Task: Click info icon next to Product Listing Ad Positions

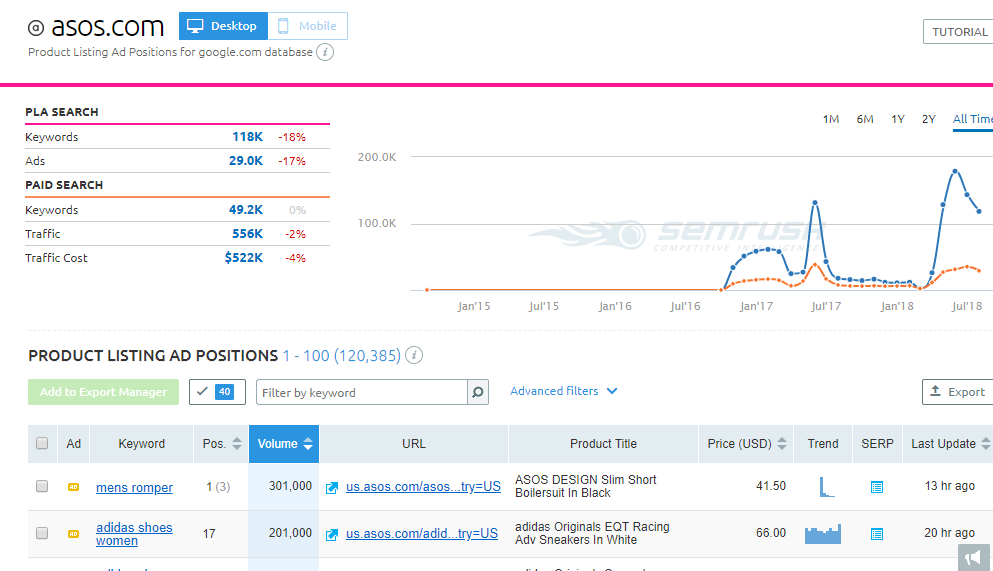Action: [414, 355]
